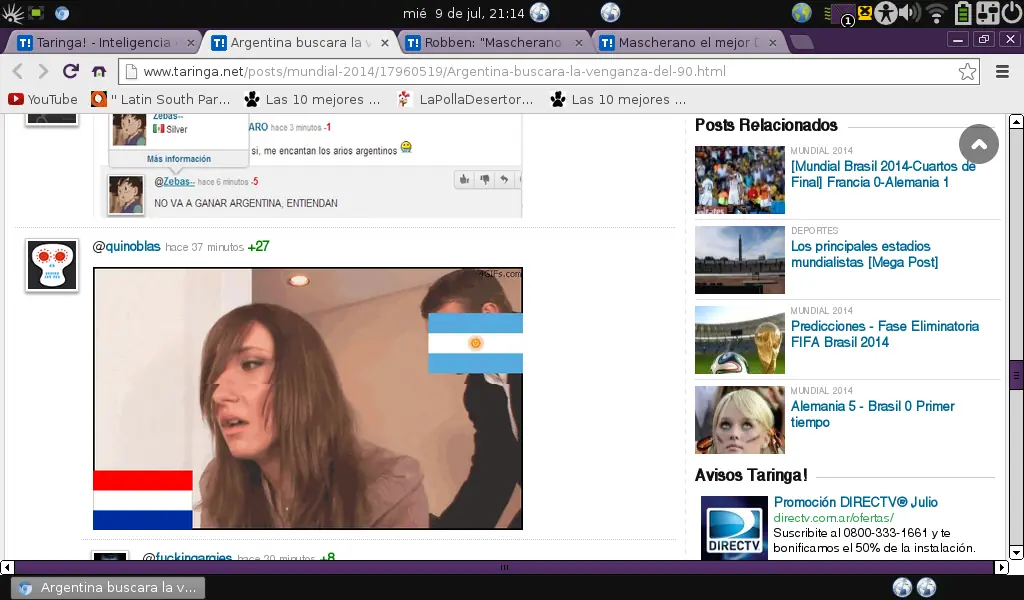
Task: Click the back-to-top round arrow button
Action: (978, 144)
